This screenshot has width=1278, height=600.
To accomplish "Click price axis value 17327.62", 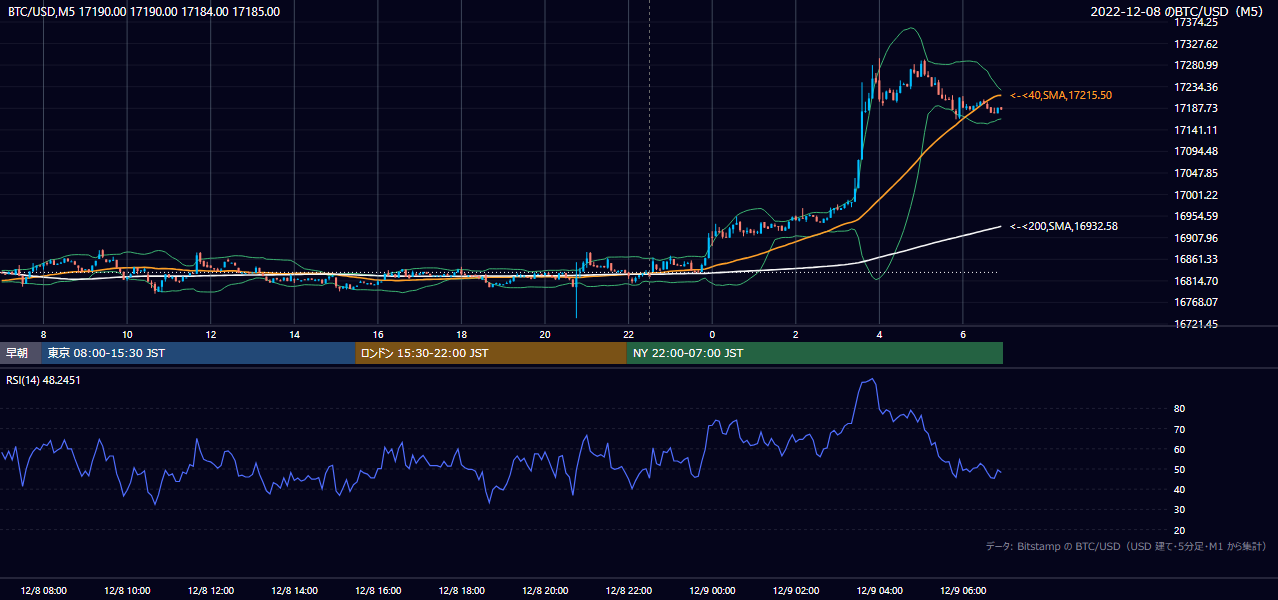I will pos(1195,44).
